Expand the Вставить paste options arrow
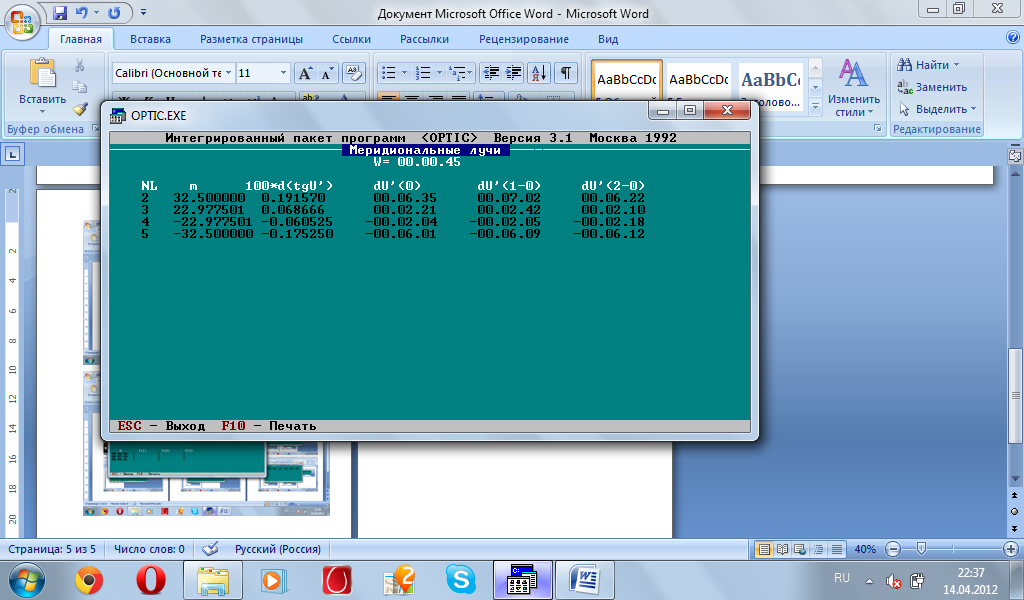Viewport: 1024px width, 600px height. (x=42, y=111)
